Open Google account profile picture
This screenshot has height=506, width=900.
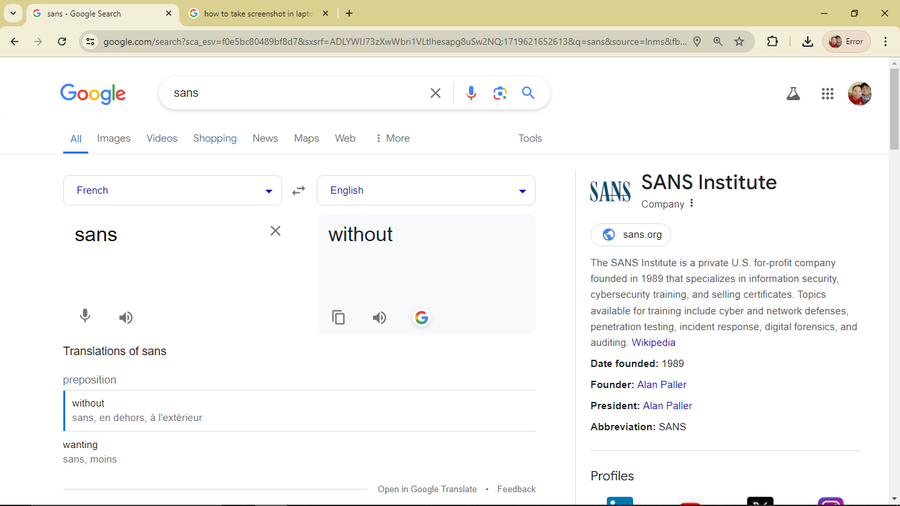(x=859, y=94)
